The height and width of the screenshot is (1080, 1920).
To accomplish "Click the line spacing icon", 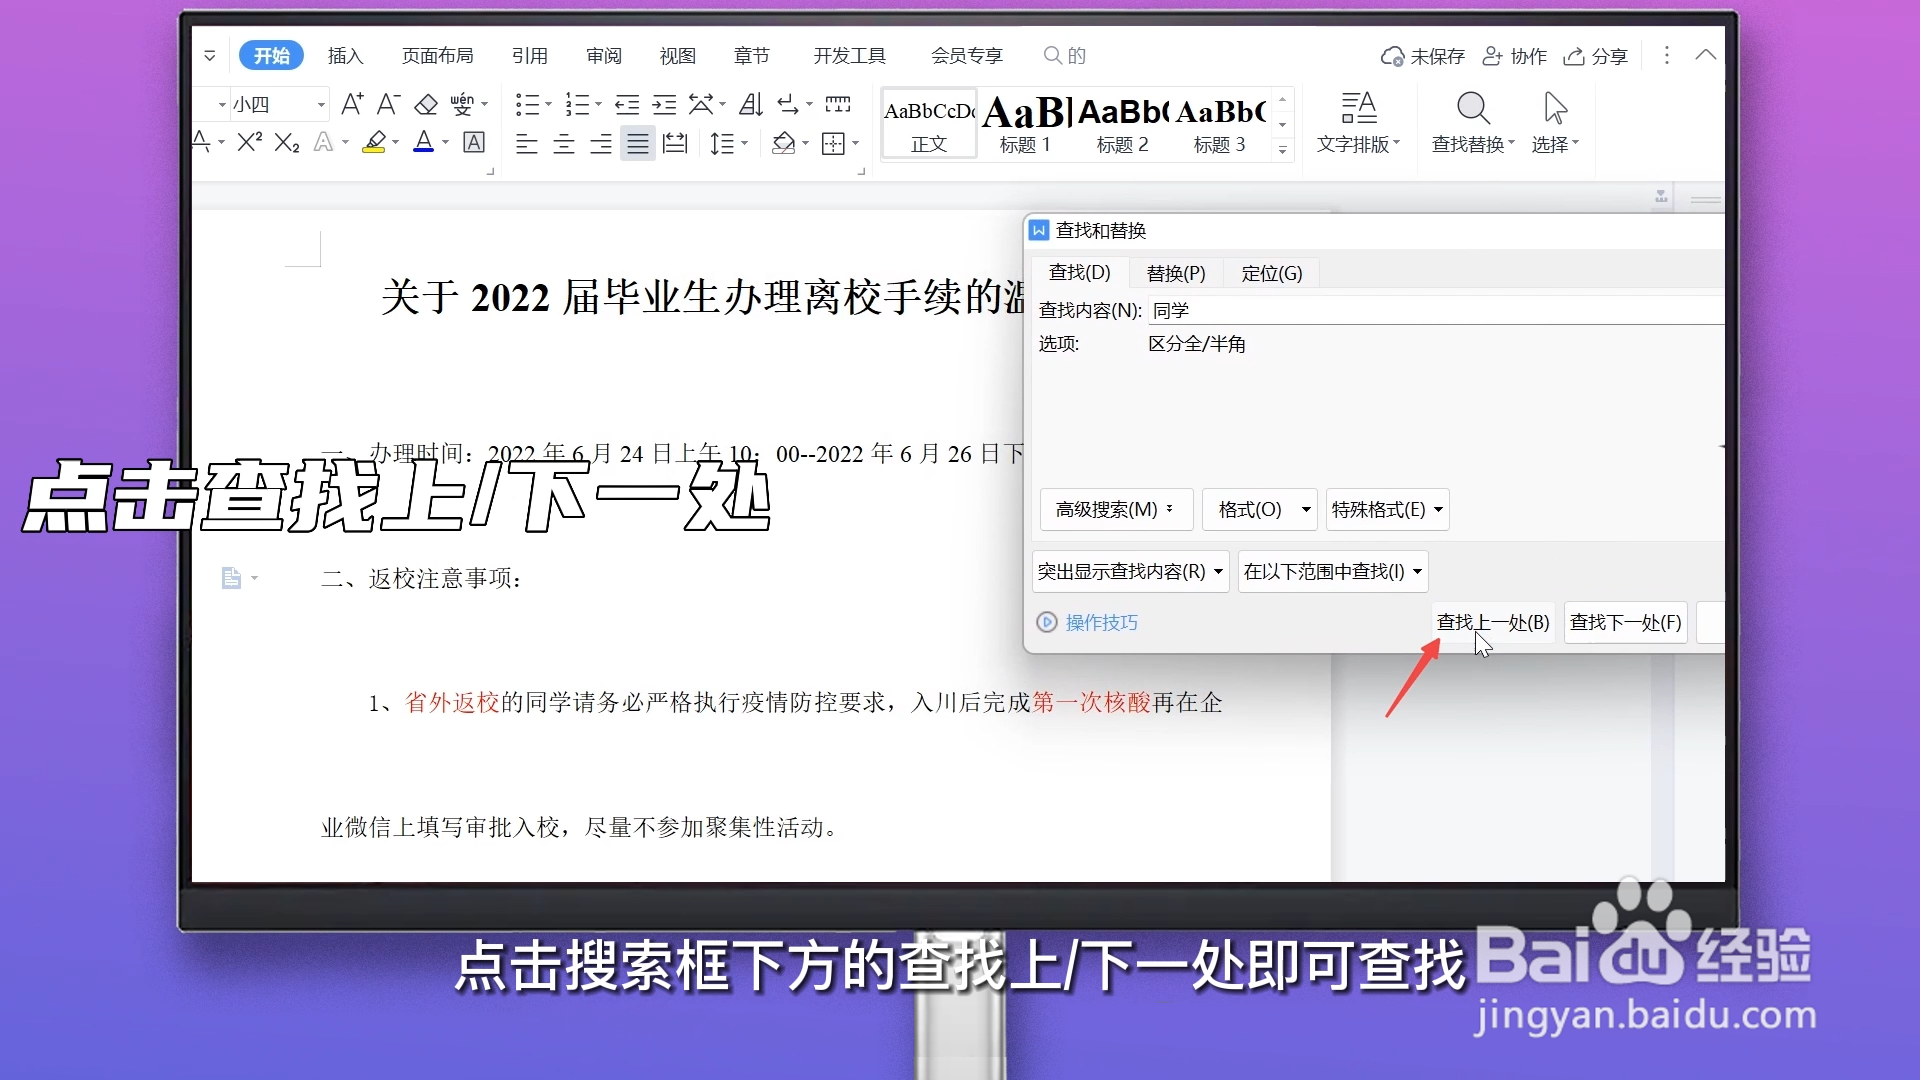I will point(722,144).
